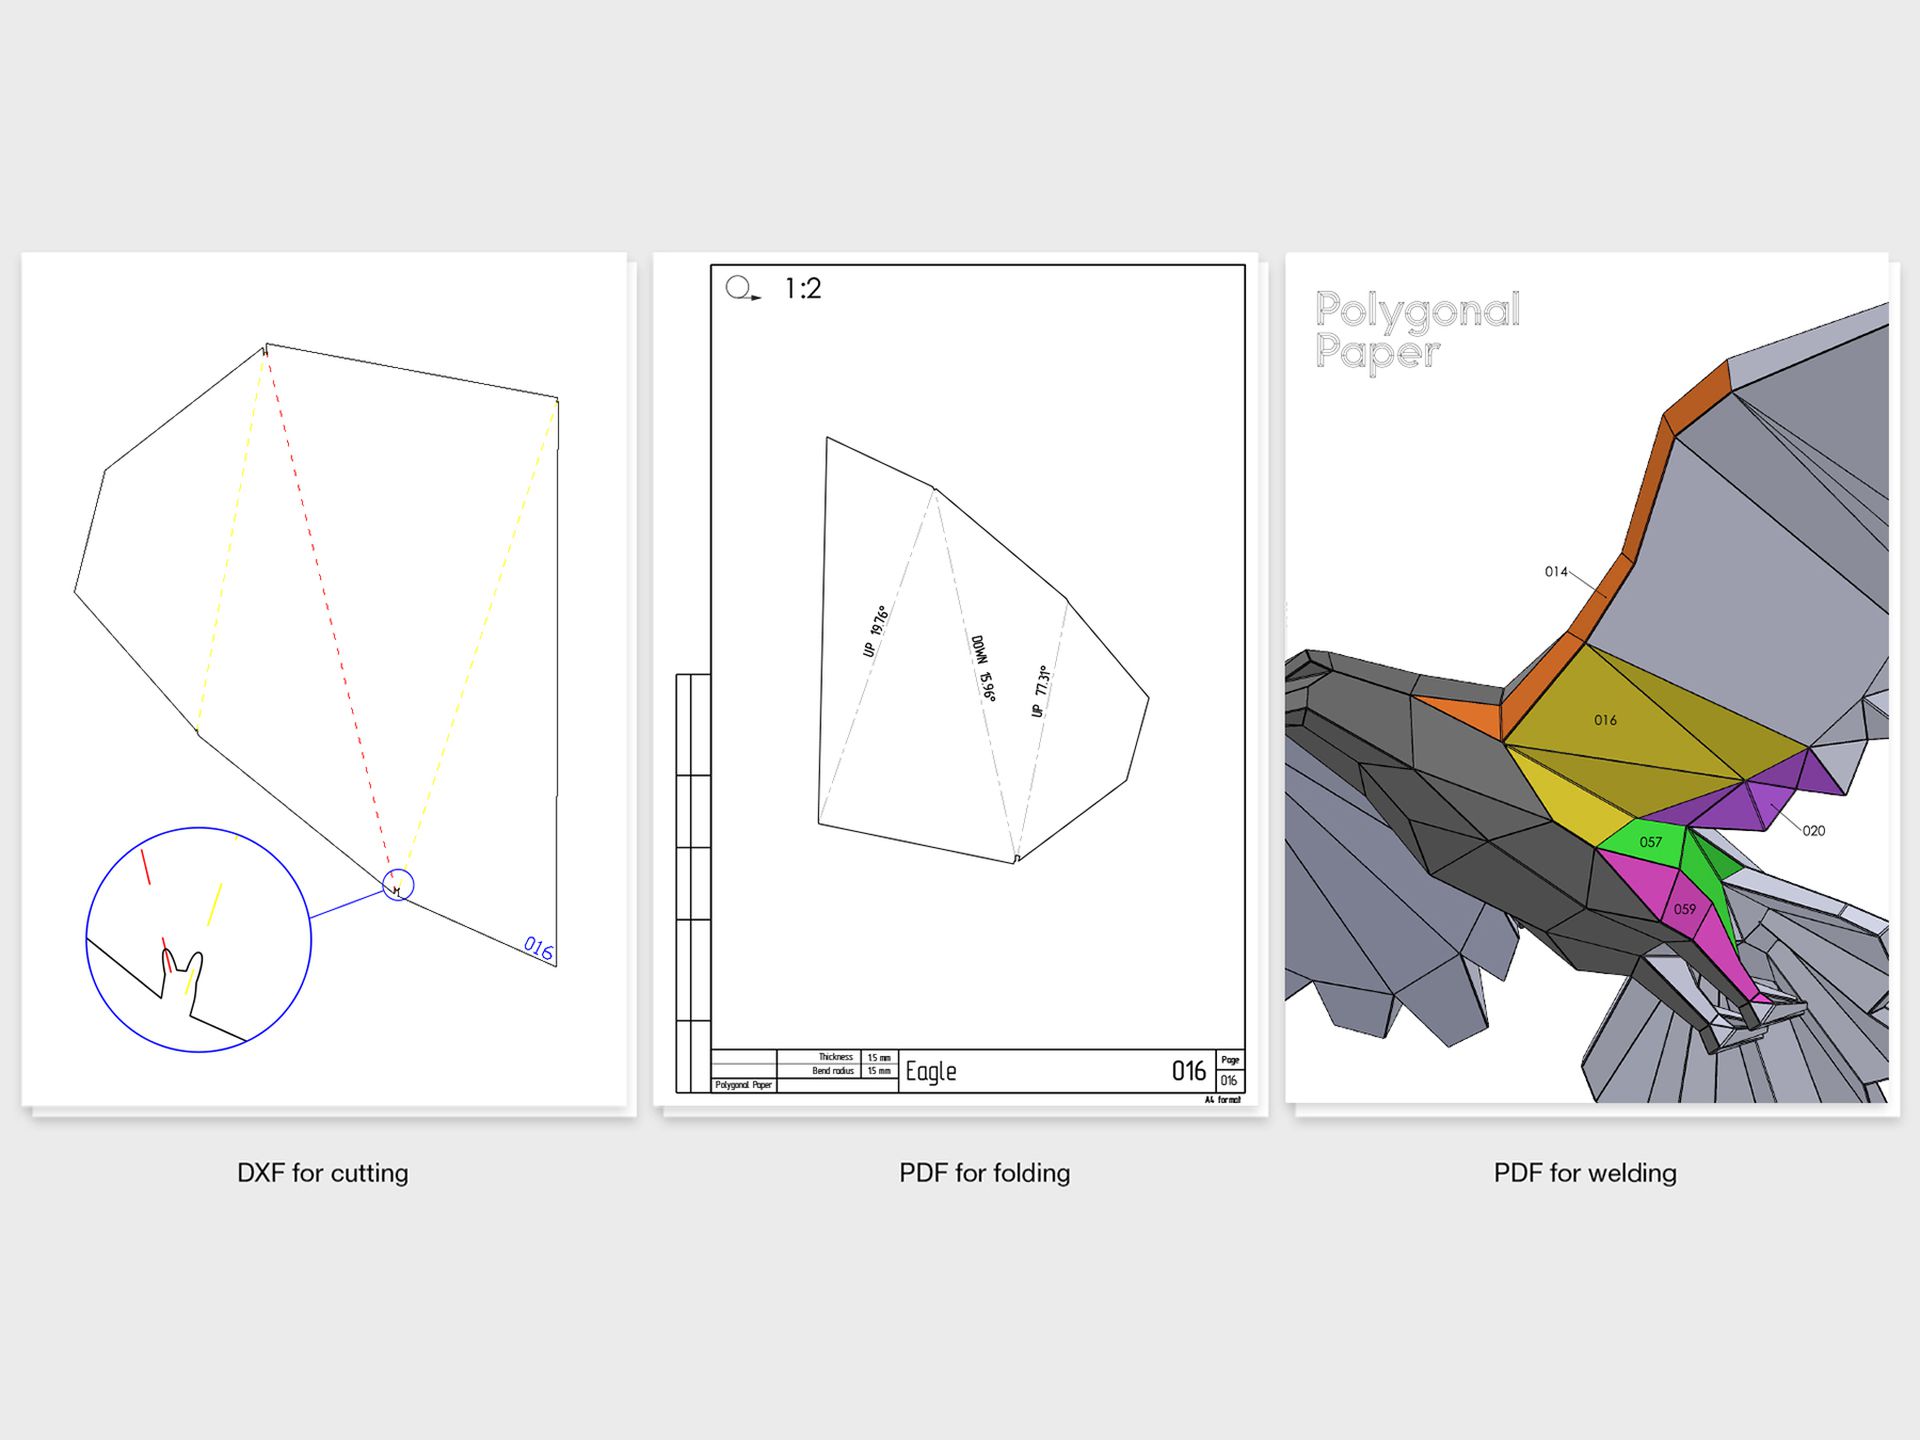
Task: Click the 020 callout label
Action: coord(1813,831)
